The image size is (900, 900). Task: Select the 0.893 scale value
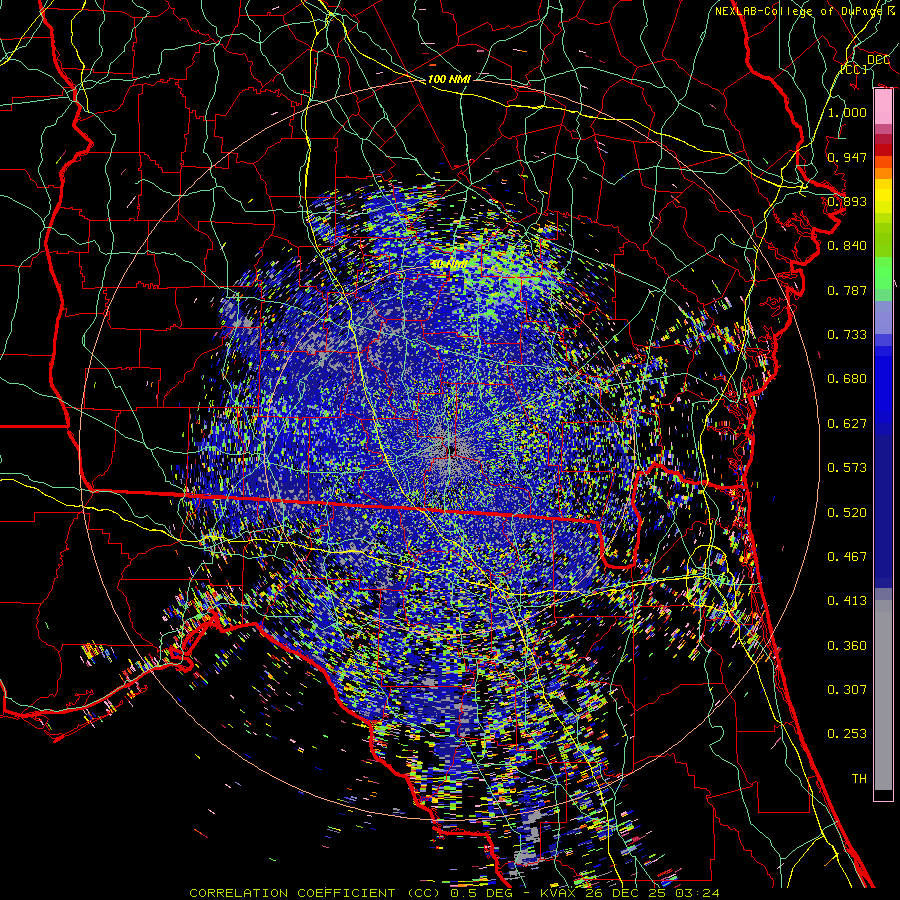coord(847,201)
